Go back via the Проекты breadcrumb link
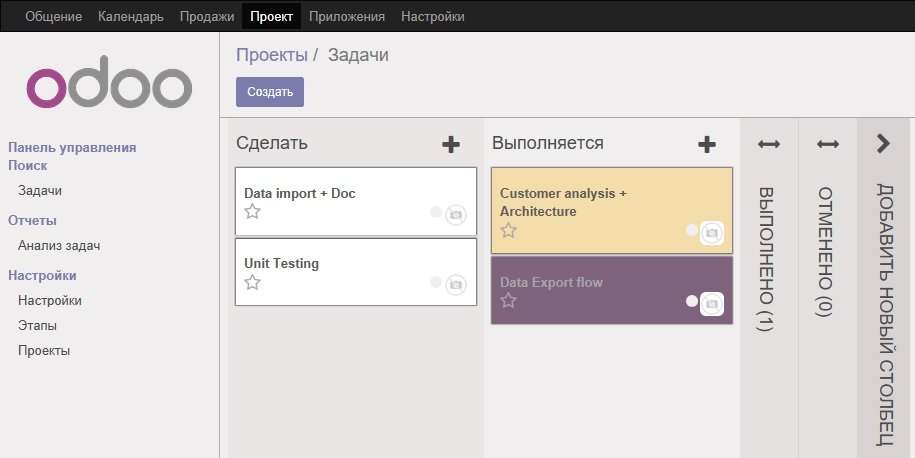This screenshot has height=458, width=915. [271, 55]
